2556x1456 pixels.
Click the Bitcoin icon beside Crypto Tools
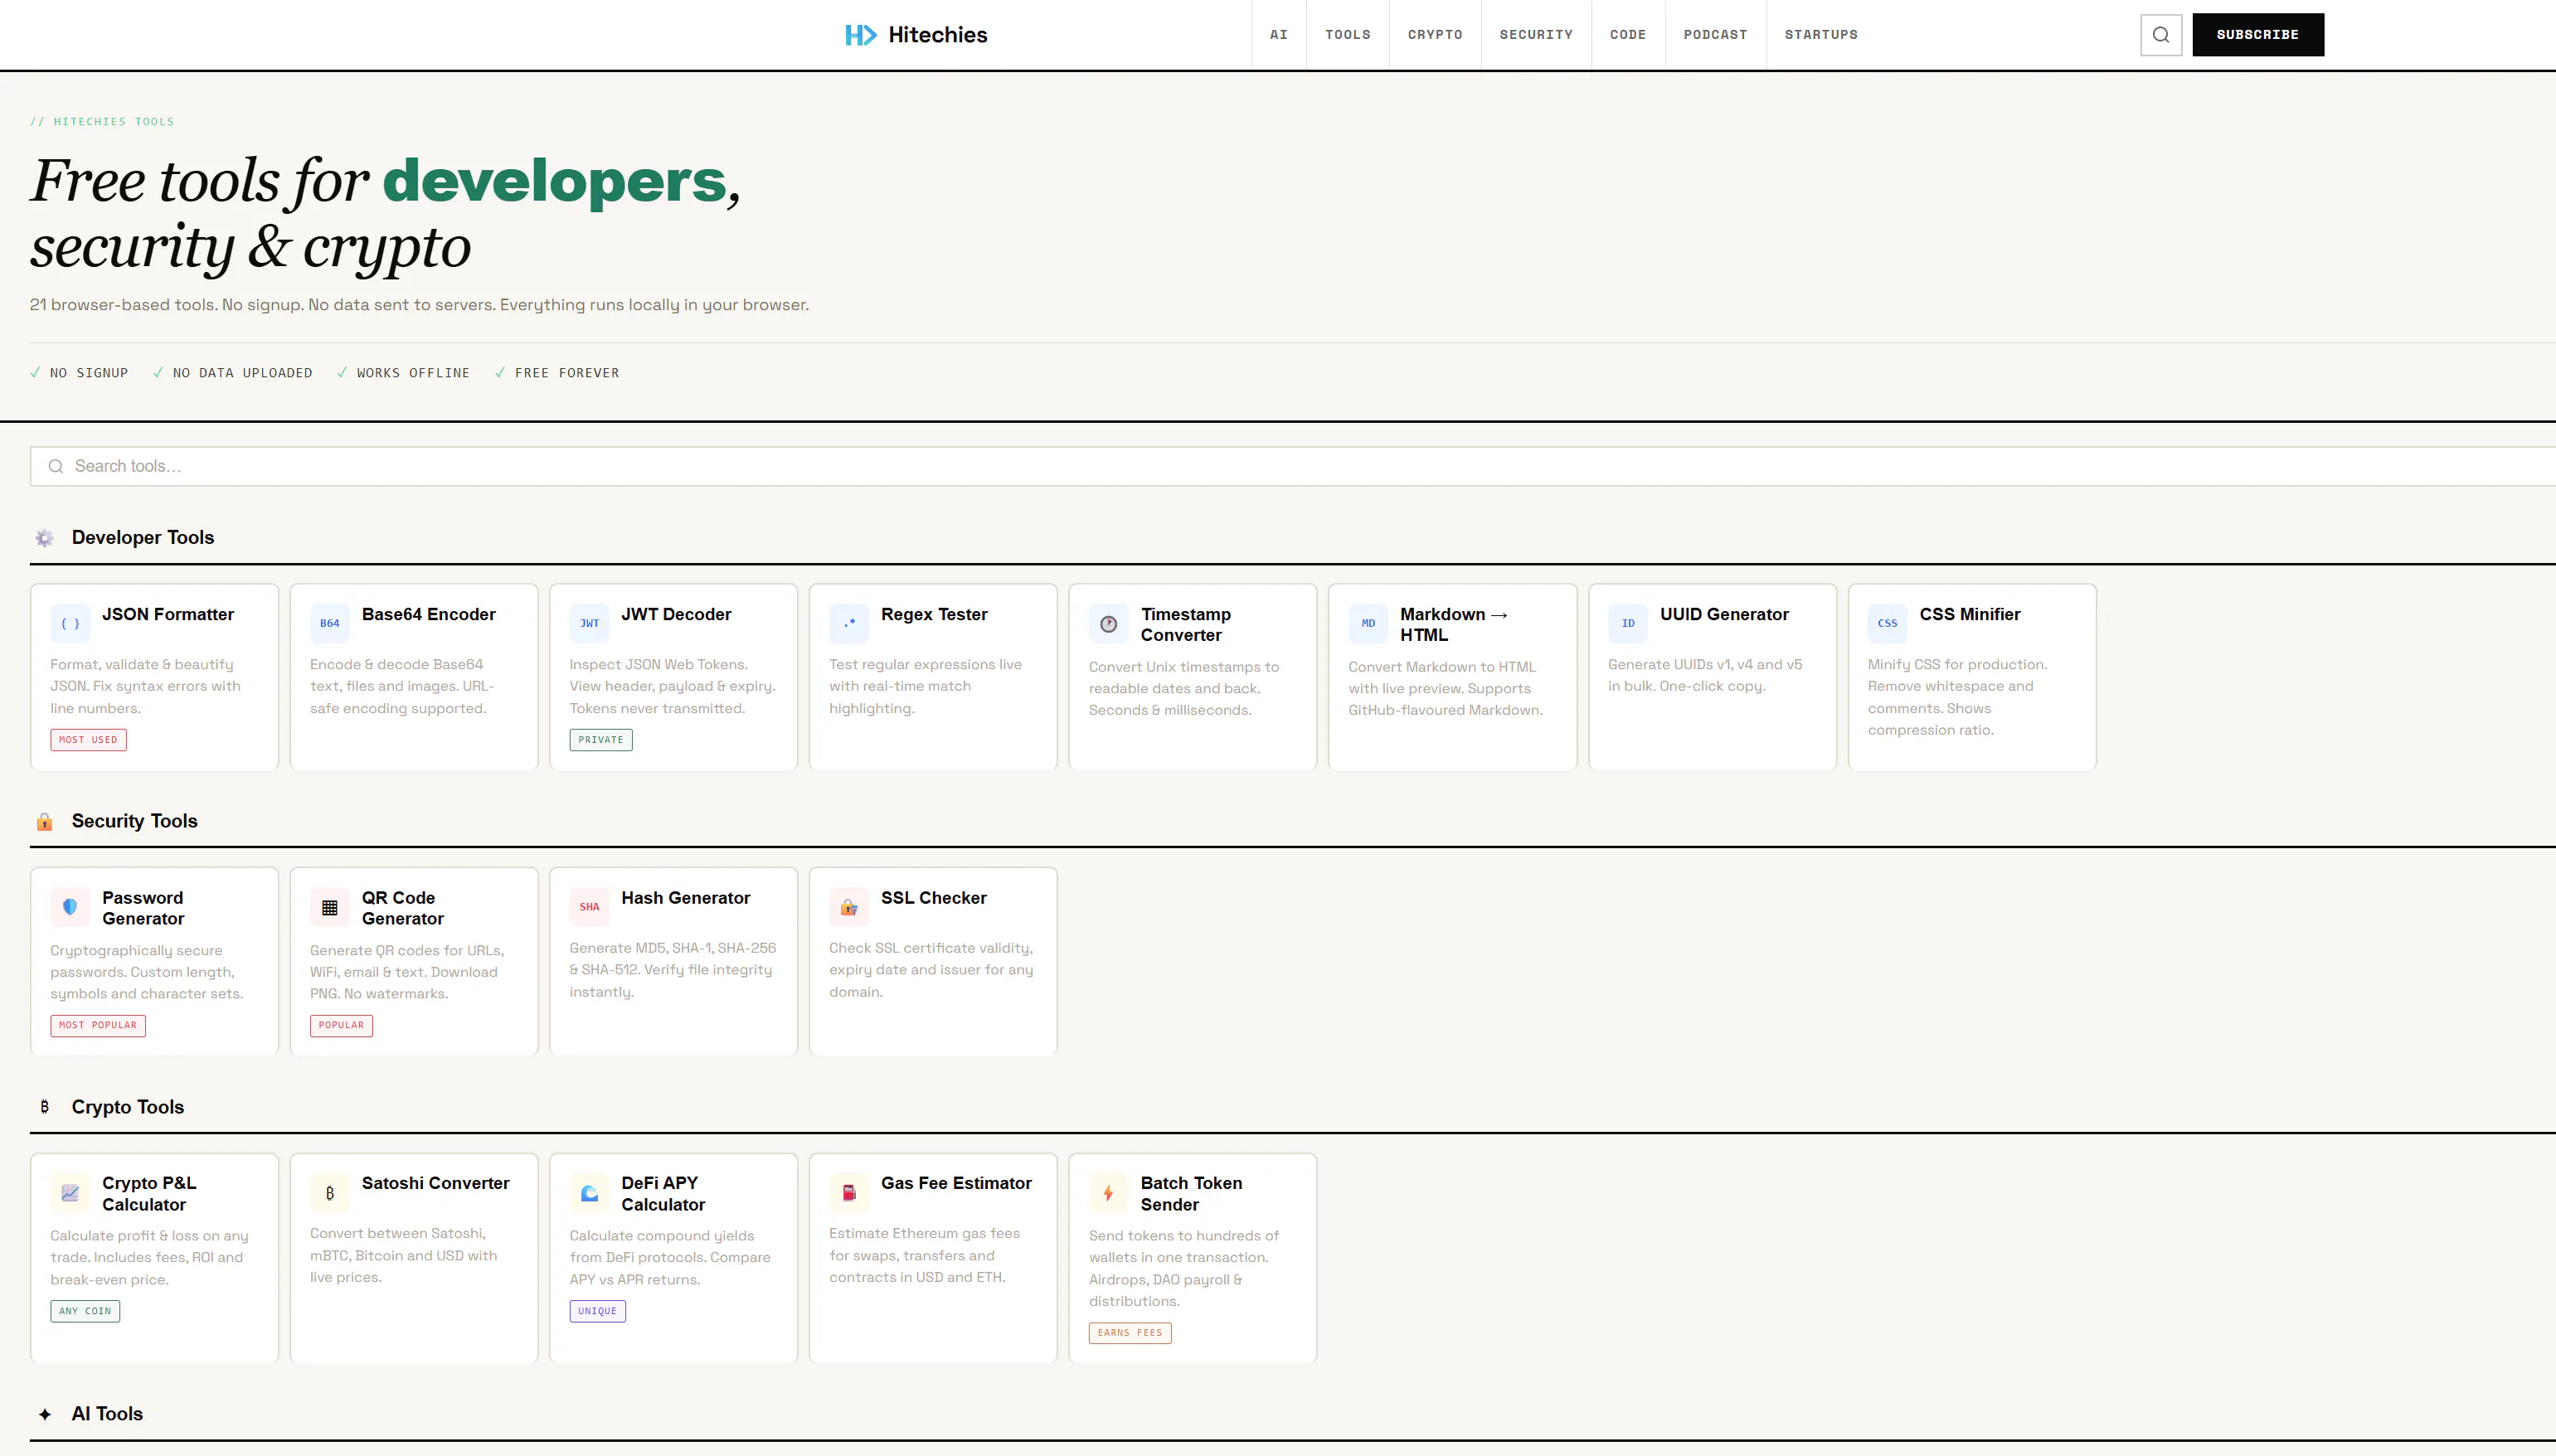45,1107
